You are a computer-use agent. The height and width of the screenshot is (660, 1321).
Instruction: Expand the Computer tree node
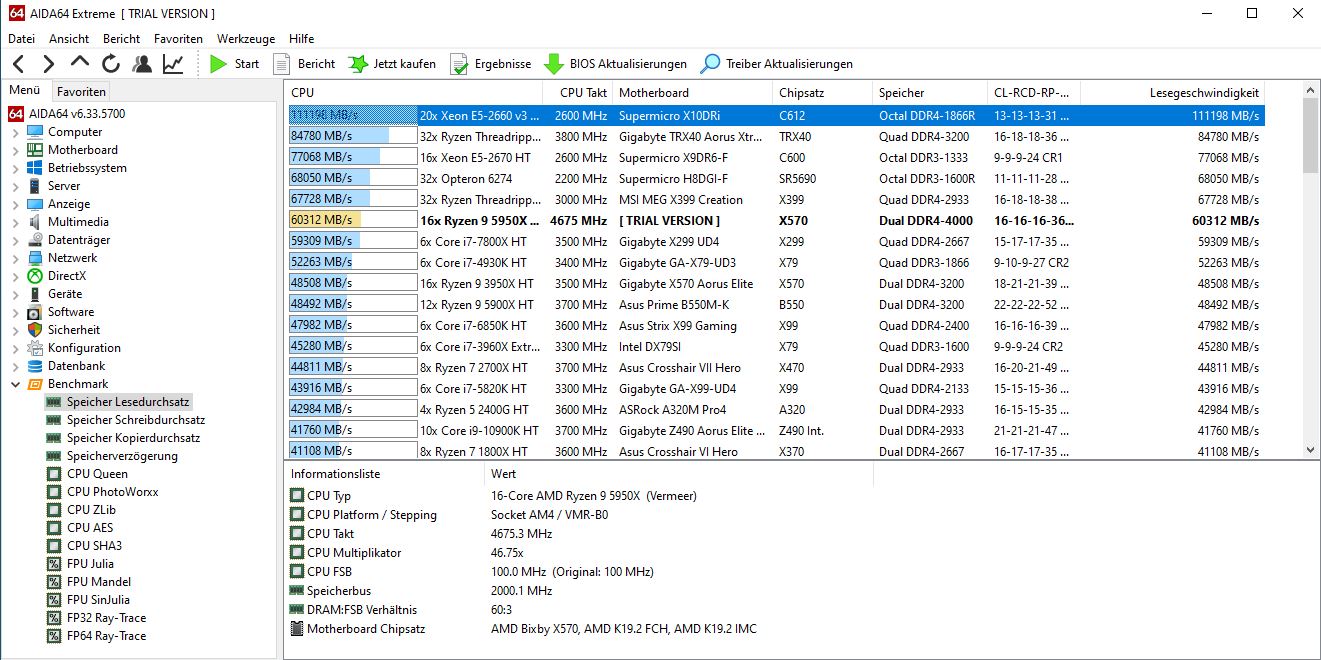tap(16, 132)
